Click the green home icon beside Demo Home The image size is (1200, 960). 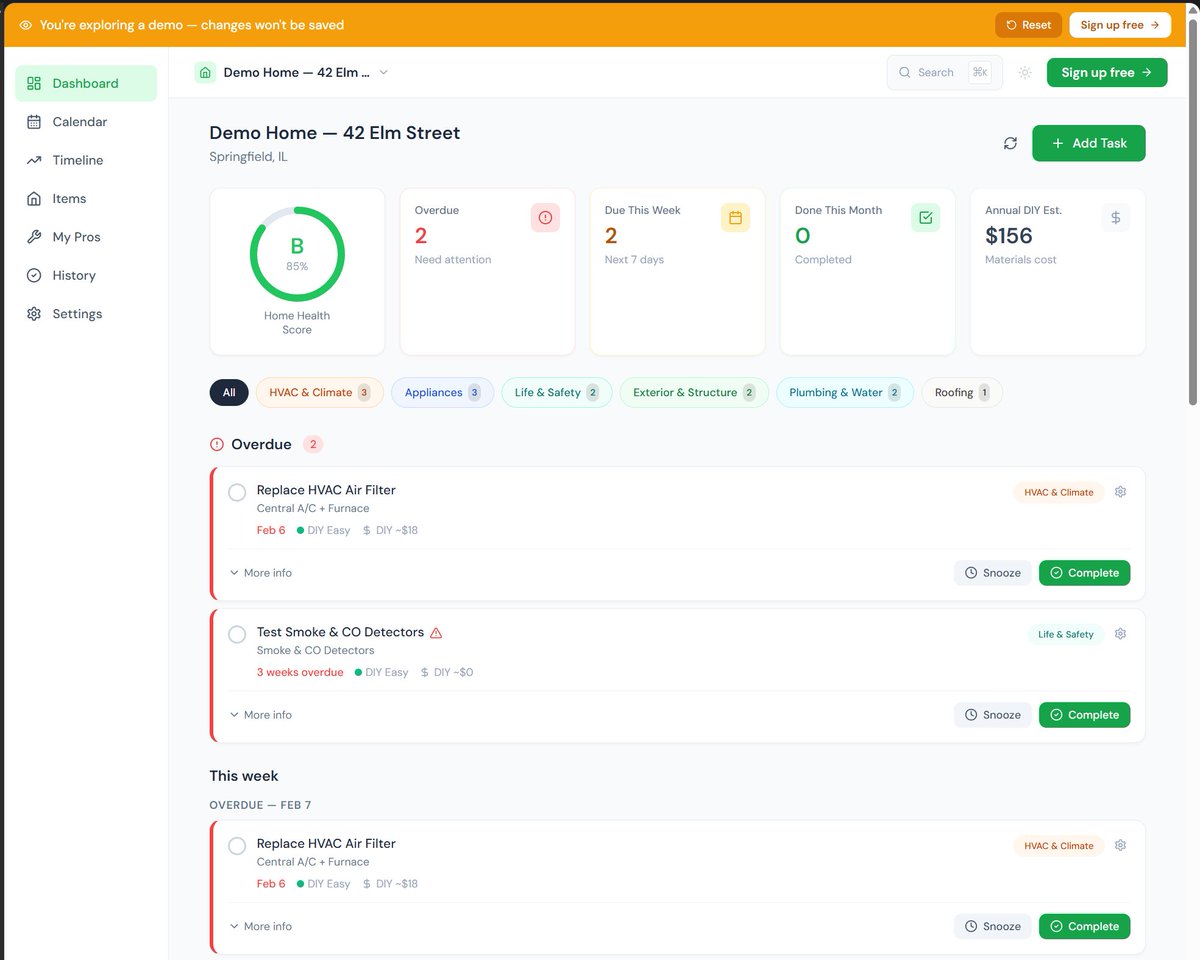point(205,72)
